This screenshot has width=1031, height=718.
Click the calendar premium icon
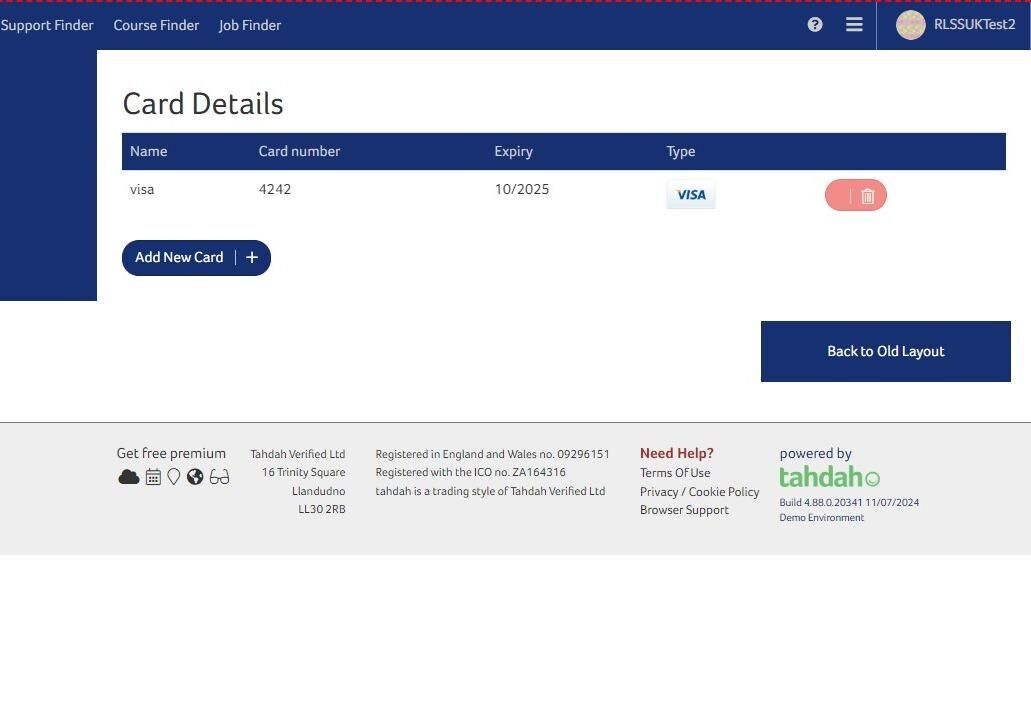153,477
